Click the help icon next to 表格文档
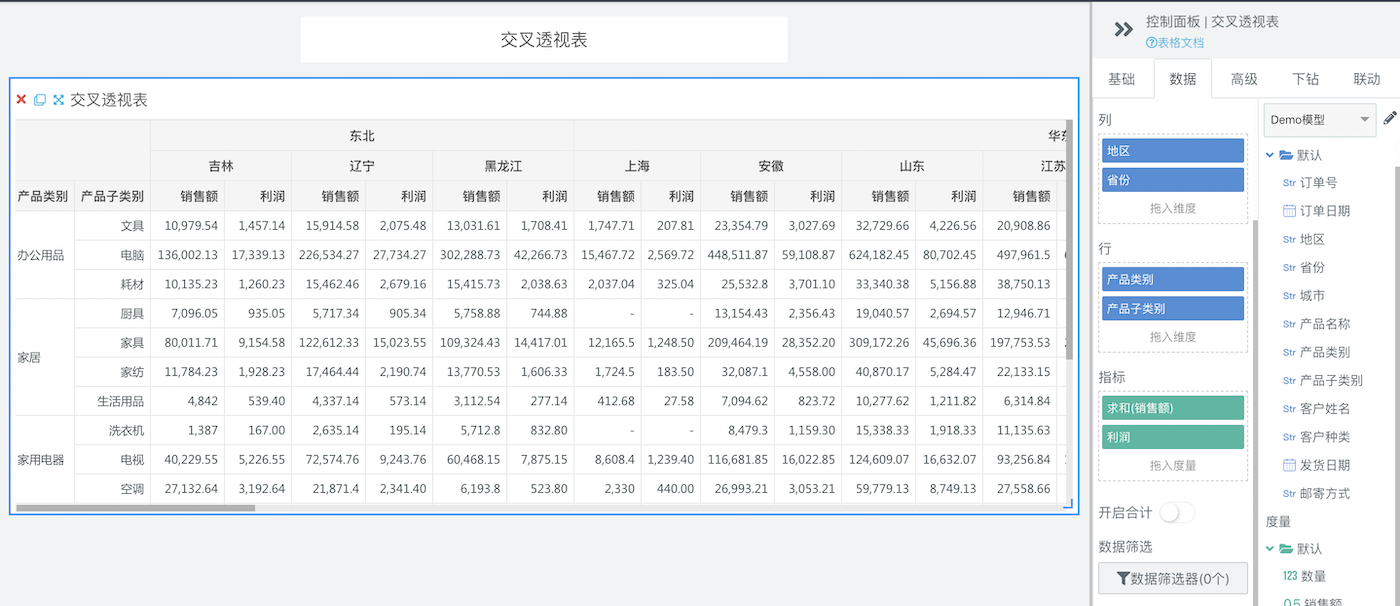Viewport: 1400px width, 606px height. [x=1151, y=43]
